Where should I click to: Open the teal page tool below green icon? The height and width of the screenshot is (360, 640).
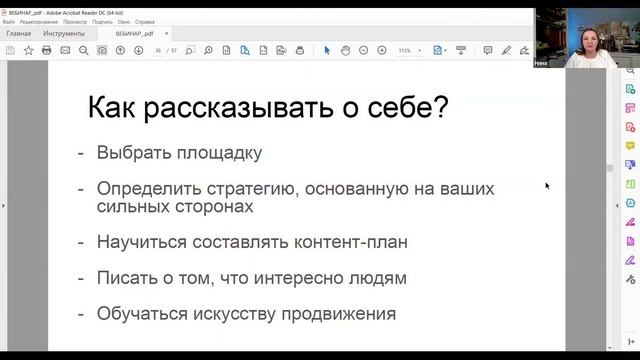[x=630, y=203]
